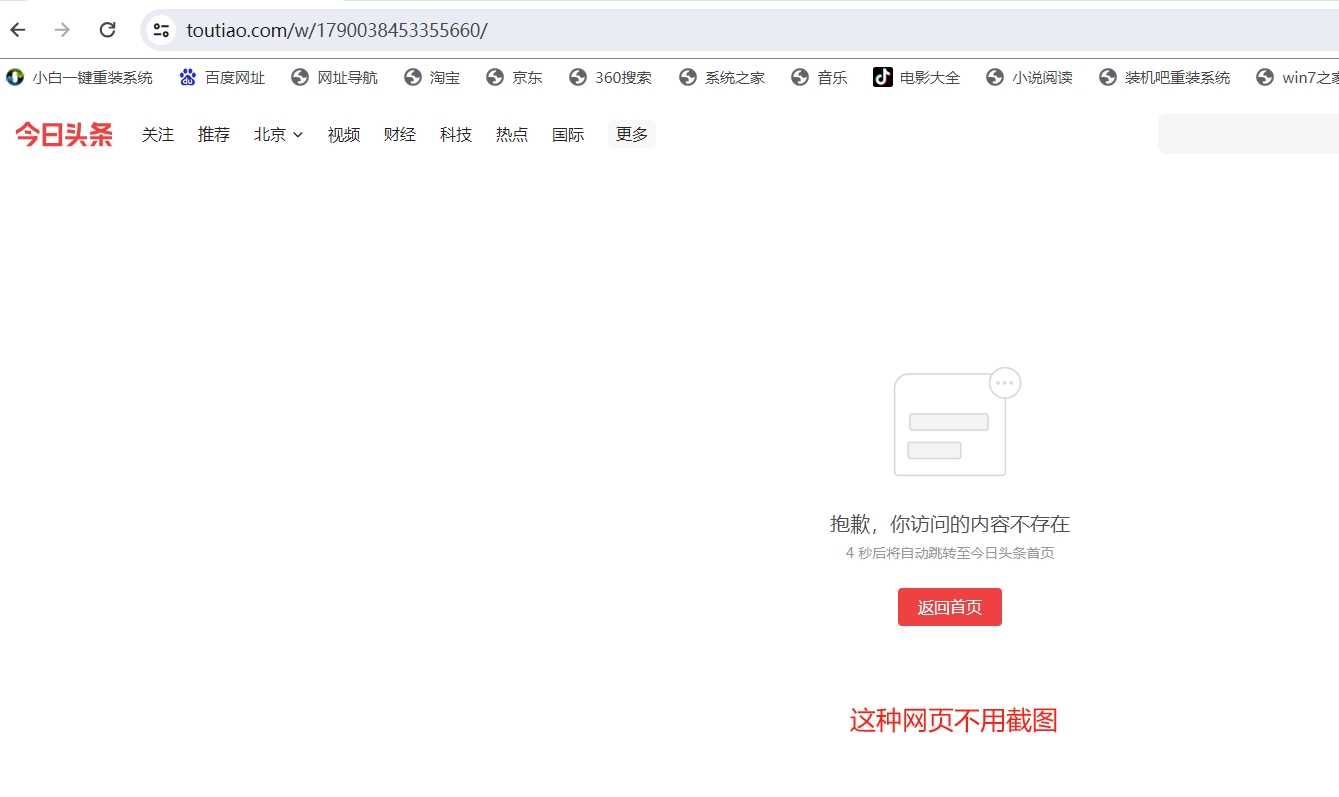The image size is (1339, 797).
Task: Open the 小白一键重装系统 bookmark
Action: coord(80,77)
